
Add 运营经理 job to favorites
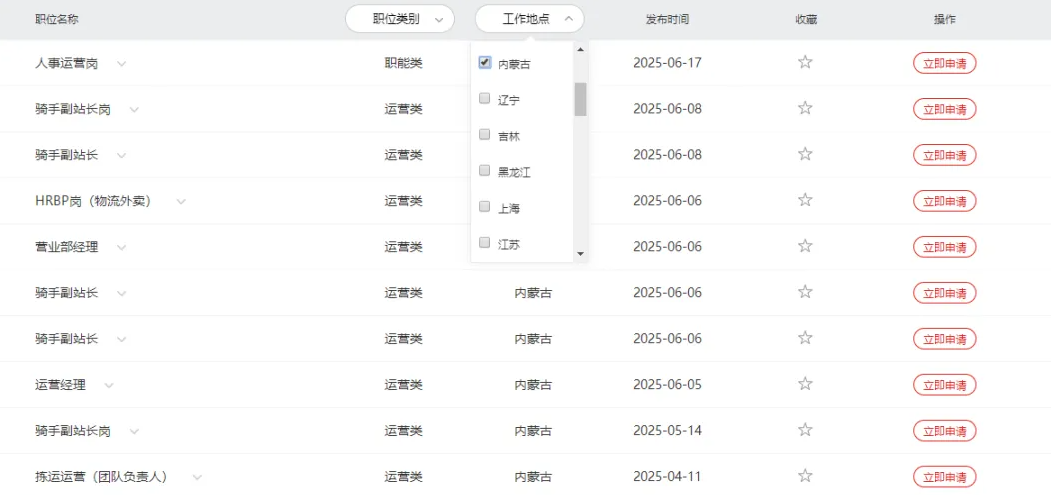(805, 384)
